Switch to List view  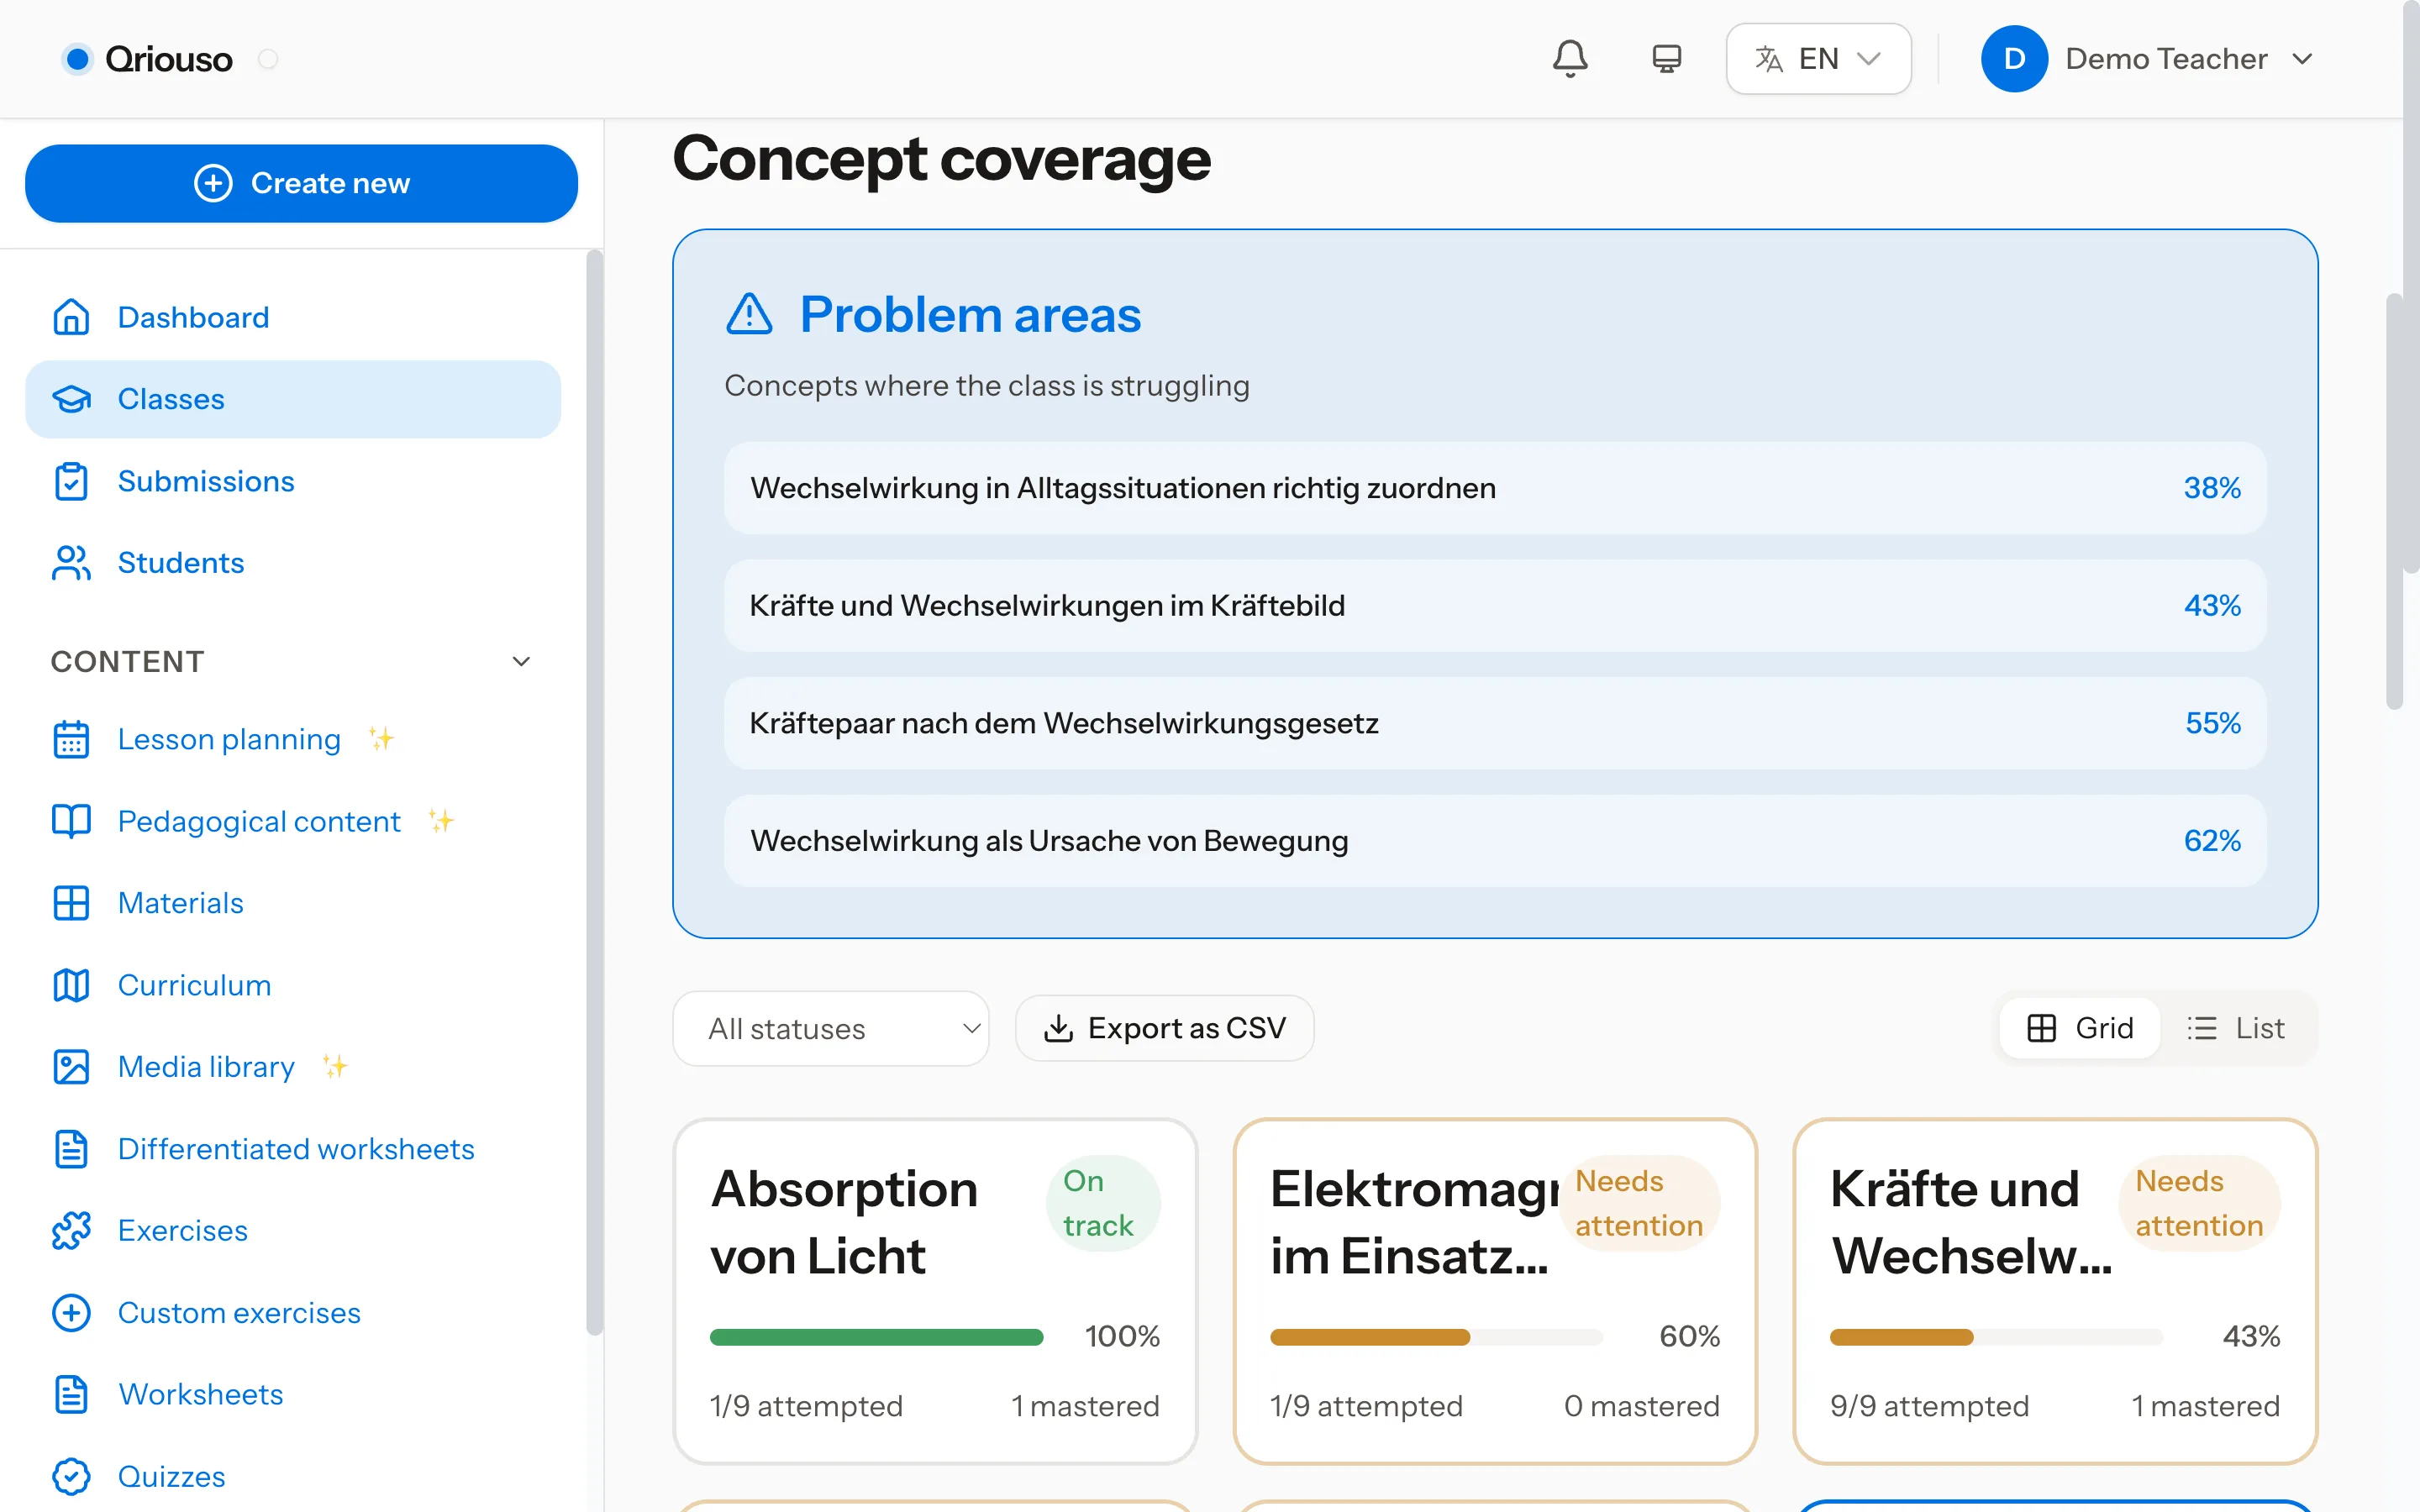pos(2236,1028)
